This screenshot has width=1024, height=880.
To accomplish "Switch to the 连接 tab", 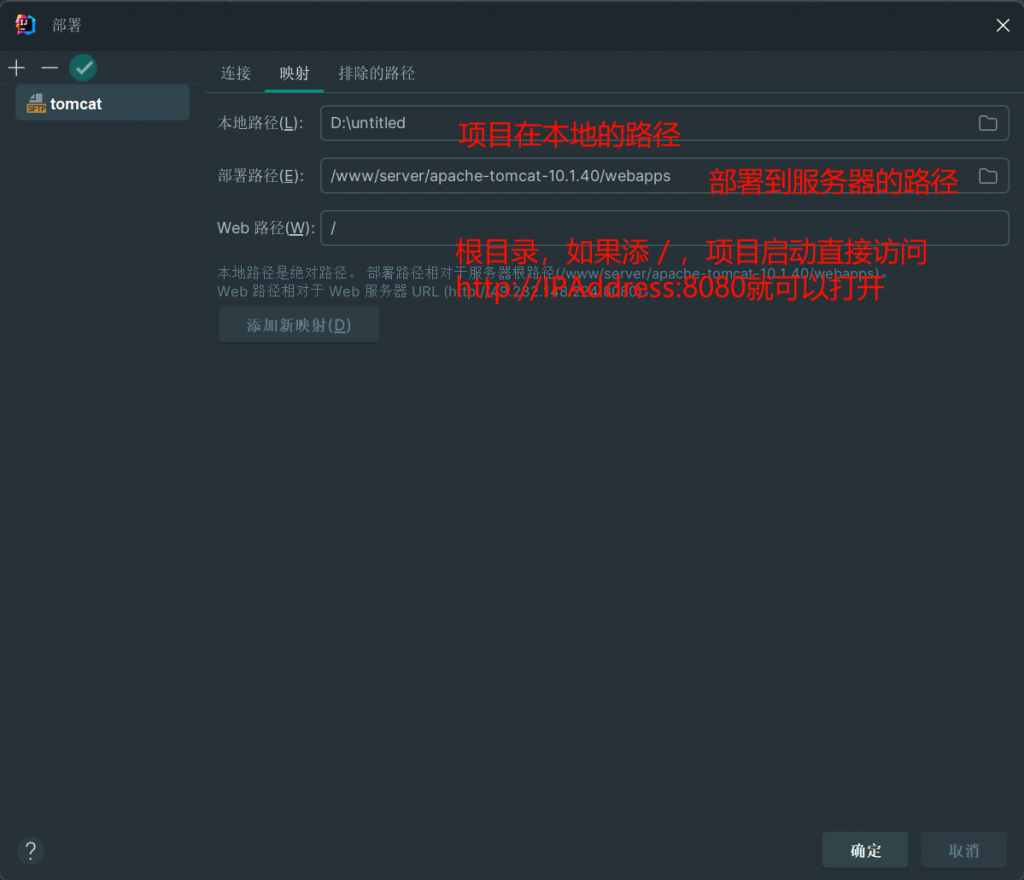I will [x=236, y=73].
